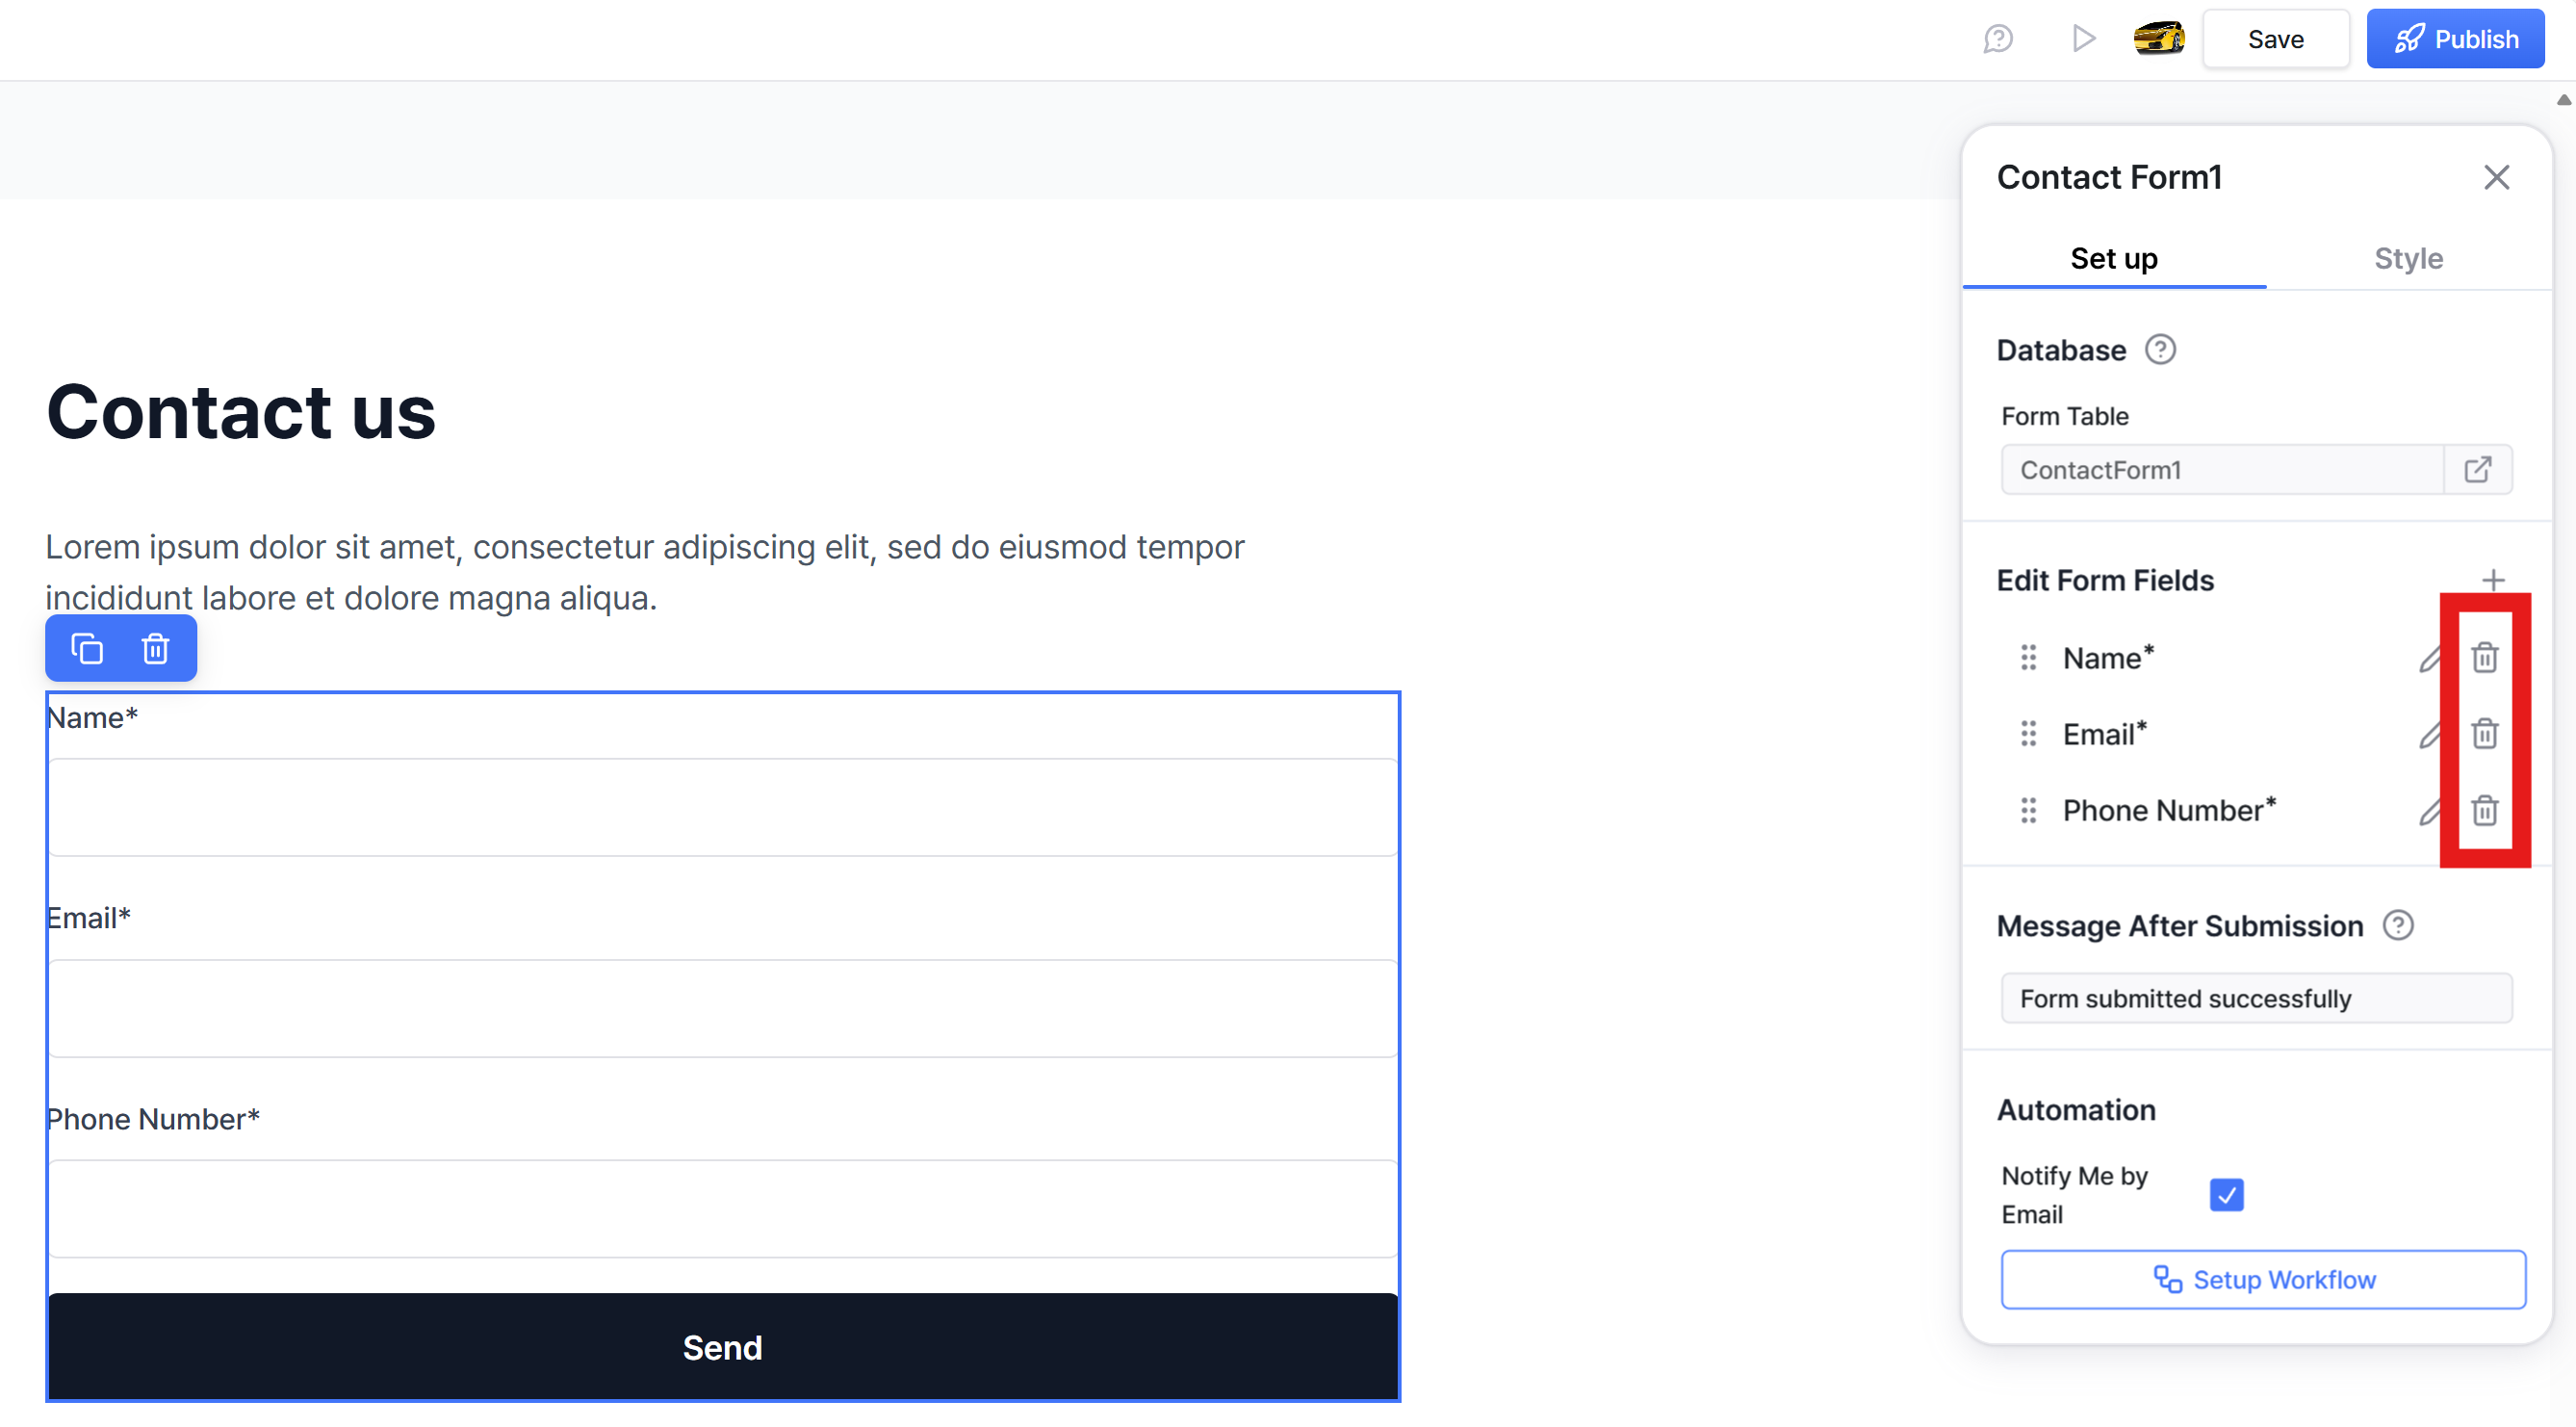Click the Save button
The width and height of the screenshot is (2576, 1427).
2275,39
